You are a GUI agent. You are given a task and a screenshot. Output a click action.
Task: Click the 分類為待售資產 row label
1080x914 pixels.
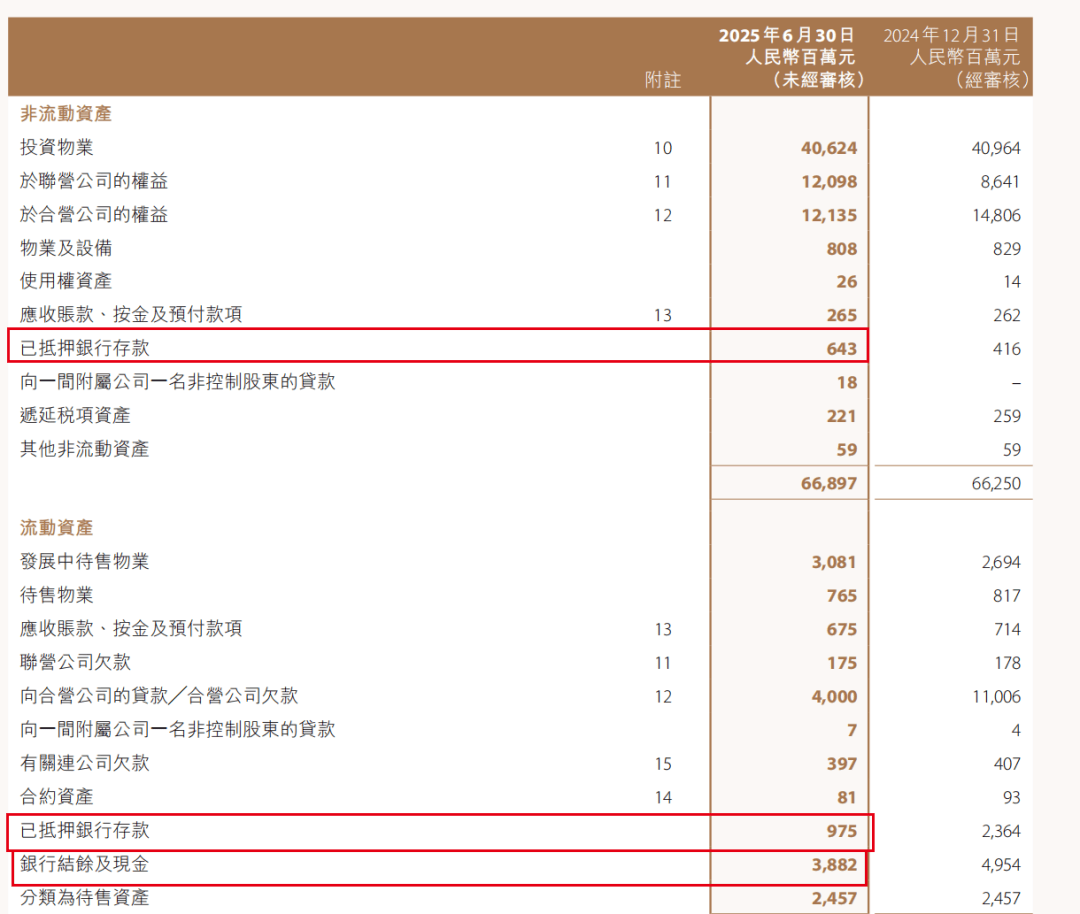coord(84,898)
